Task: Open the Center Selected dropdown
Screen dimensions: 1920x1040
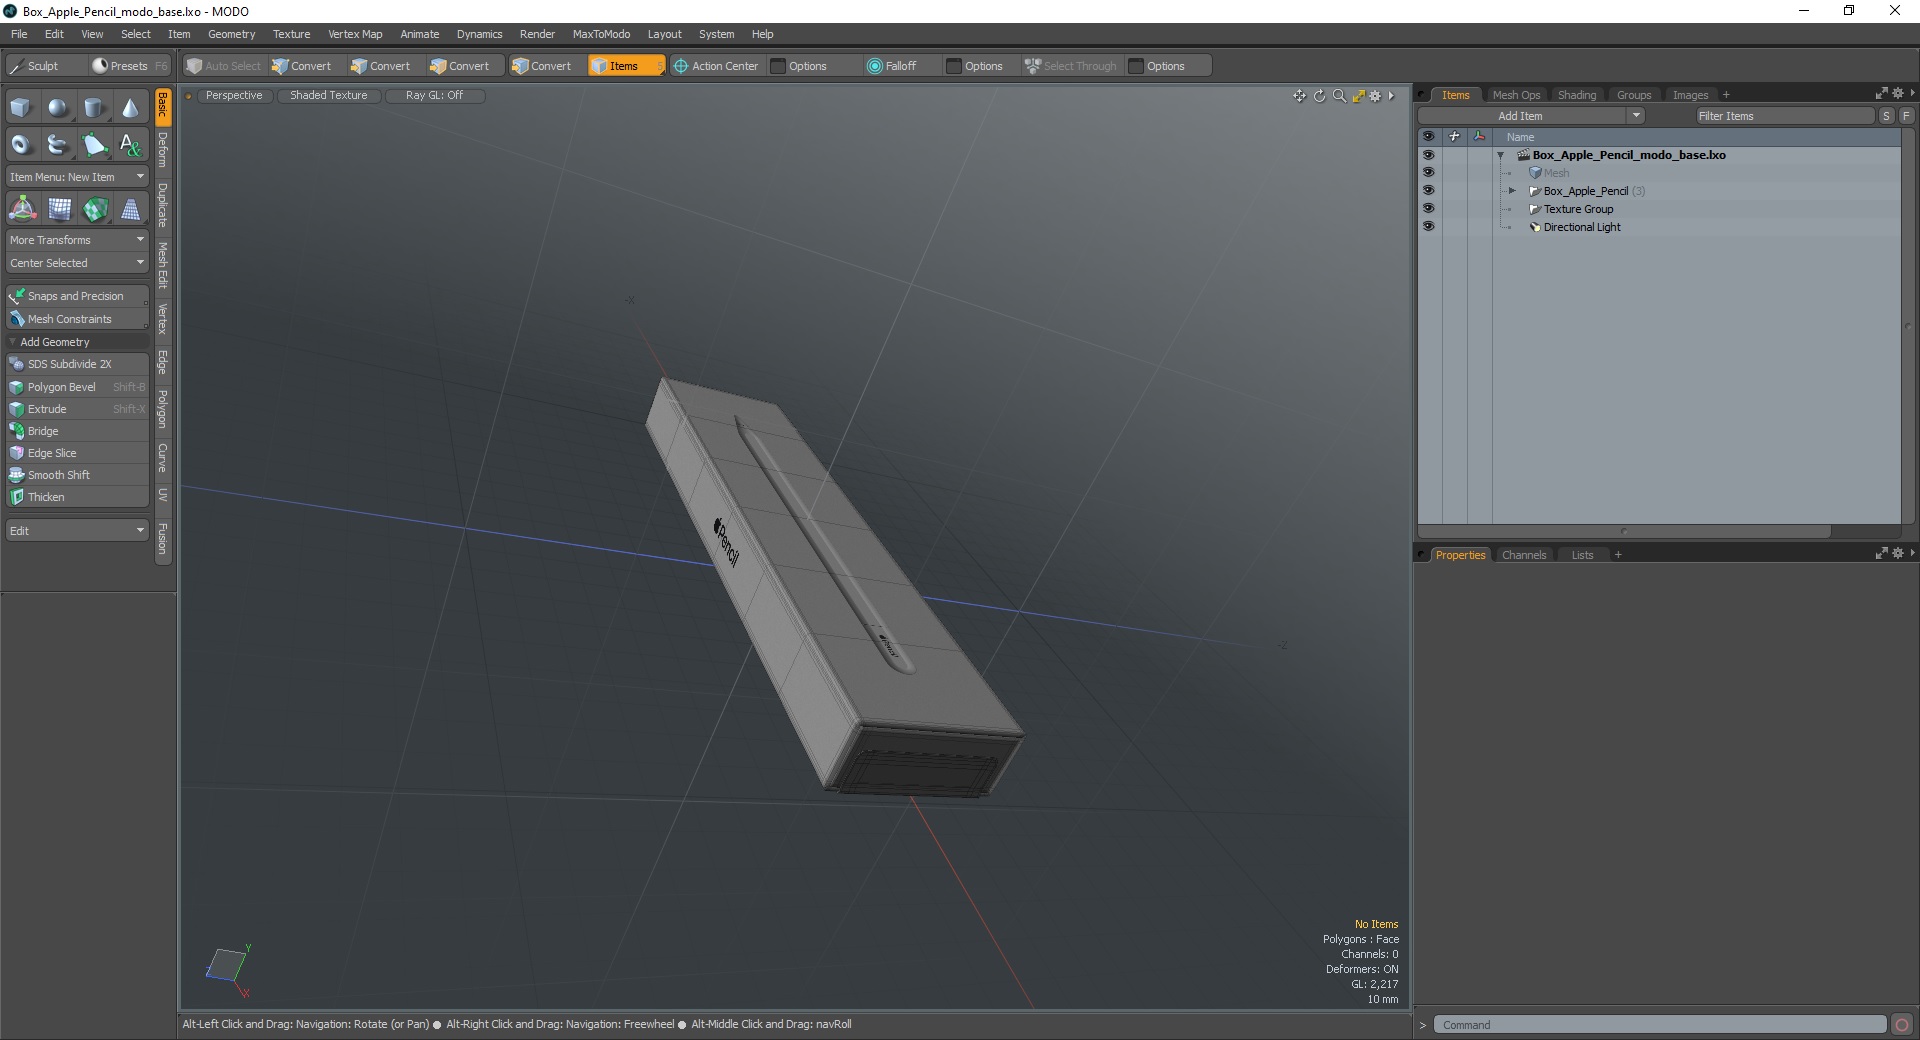Action: (77, 263)
